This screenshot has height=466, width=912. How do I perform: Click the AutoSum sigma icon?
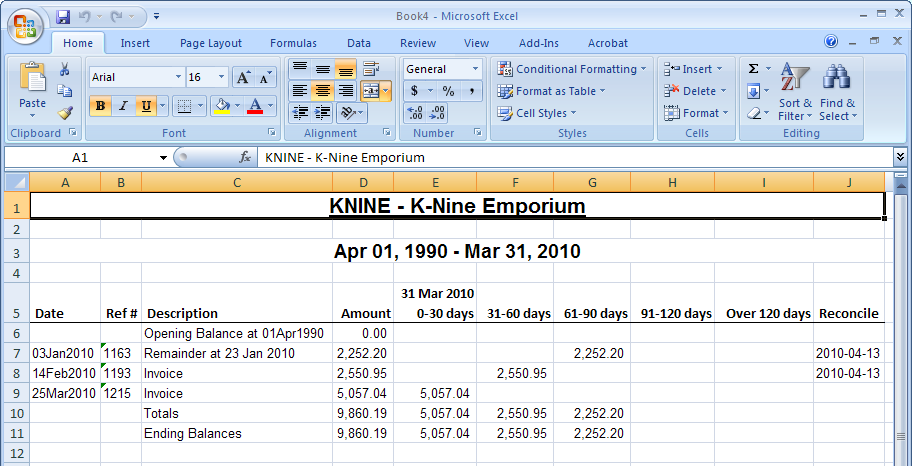tap(753, 69)
